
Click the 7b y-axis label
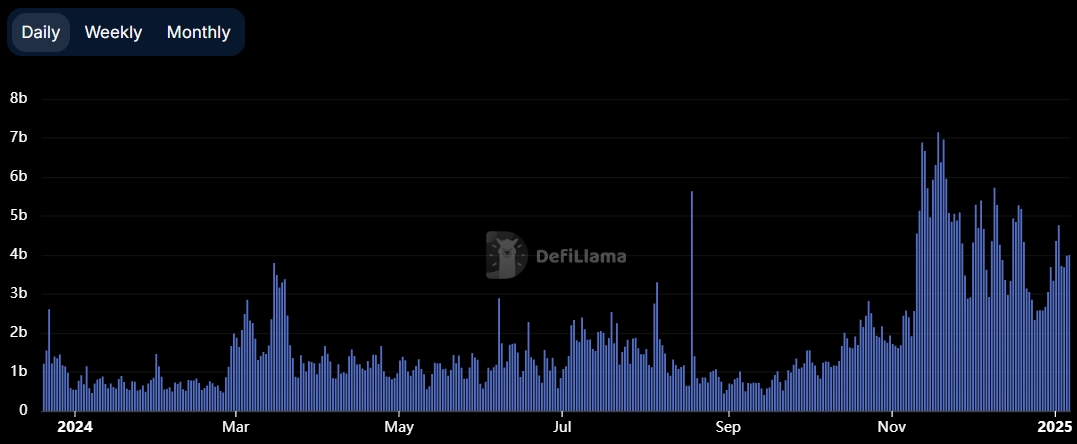[19, 137]
